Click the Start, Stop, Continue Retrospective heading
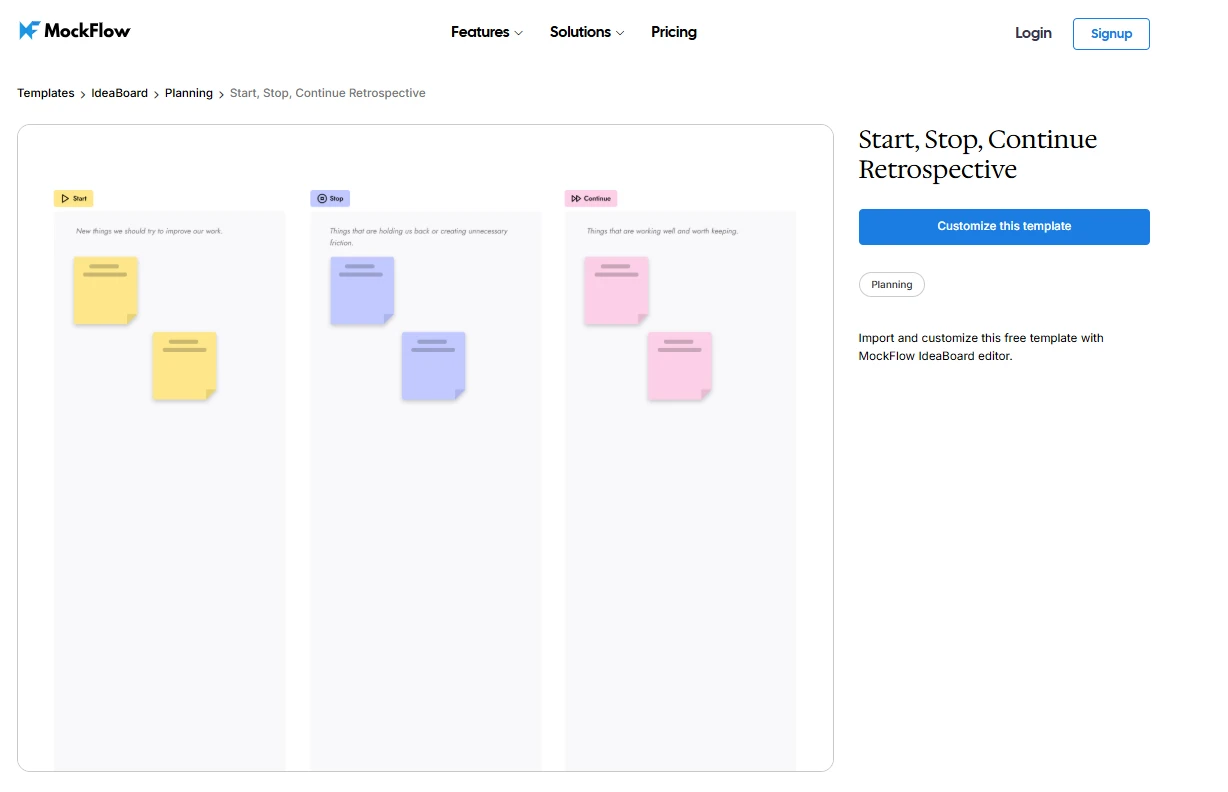 coord(978,154)
